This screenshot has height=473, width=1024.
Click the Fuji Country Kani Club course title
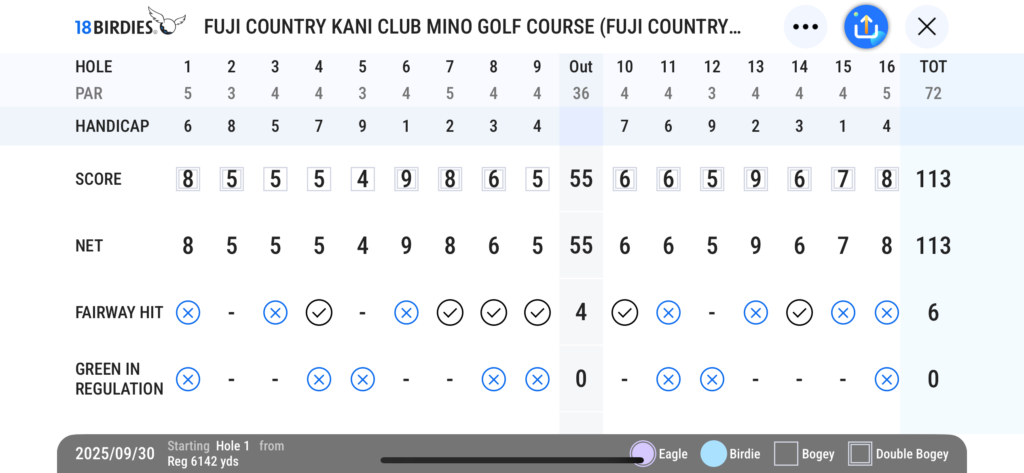pos(472,27)
